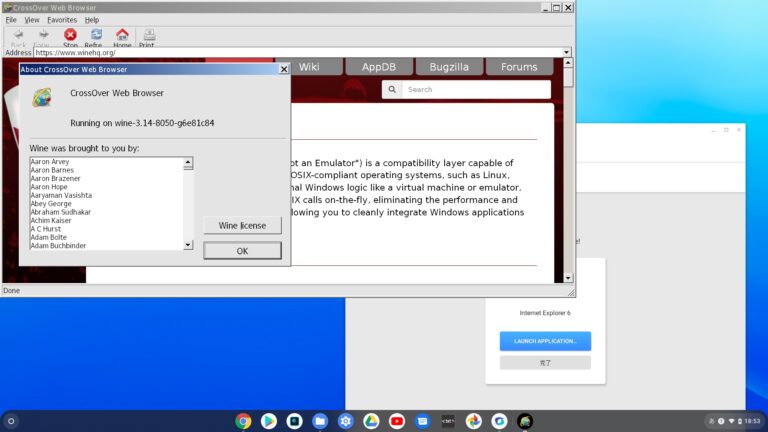This screenshot has height=432, width=768.
Task: Open the Forums tab on WineHQ
Action: pos(519,67)
